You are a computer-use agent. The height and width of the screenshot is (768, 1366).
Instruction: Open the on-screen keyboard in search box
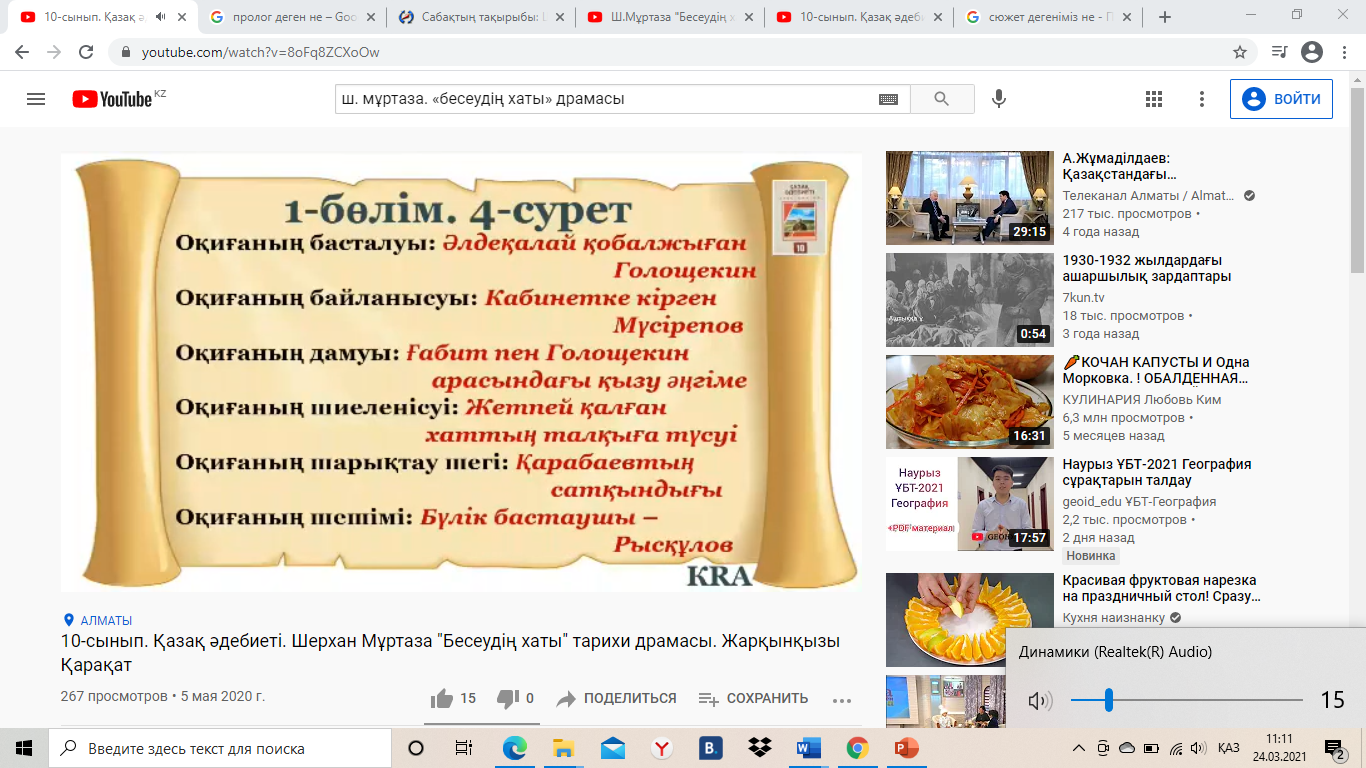click(888, 99)
